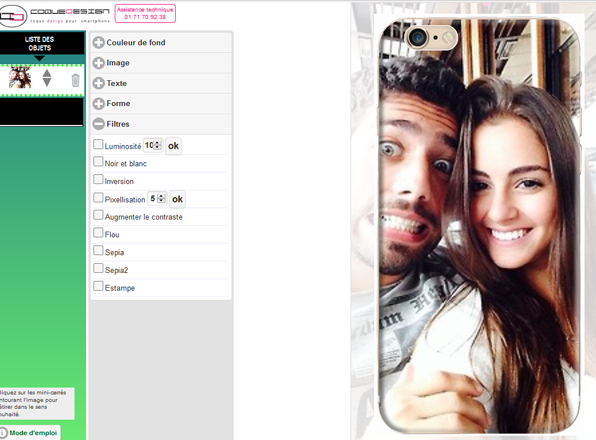Move object up with the up arrow

pyautogui.click(x=47, y=73)
